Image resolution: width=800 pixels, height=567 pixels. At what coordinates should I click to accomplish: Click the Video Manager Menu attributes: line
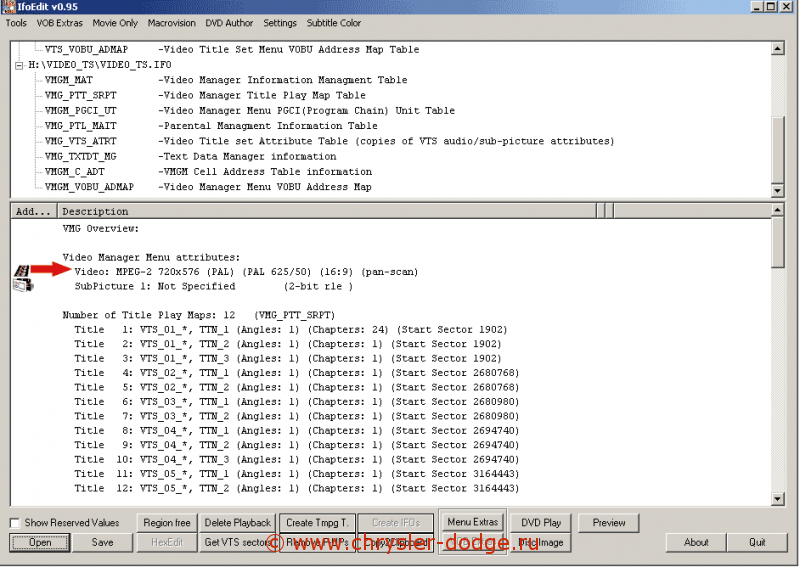[151, 258]
